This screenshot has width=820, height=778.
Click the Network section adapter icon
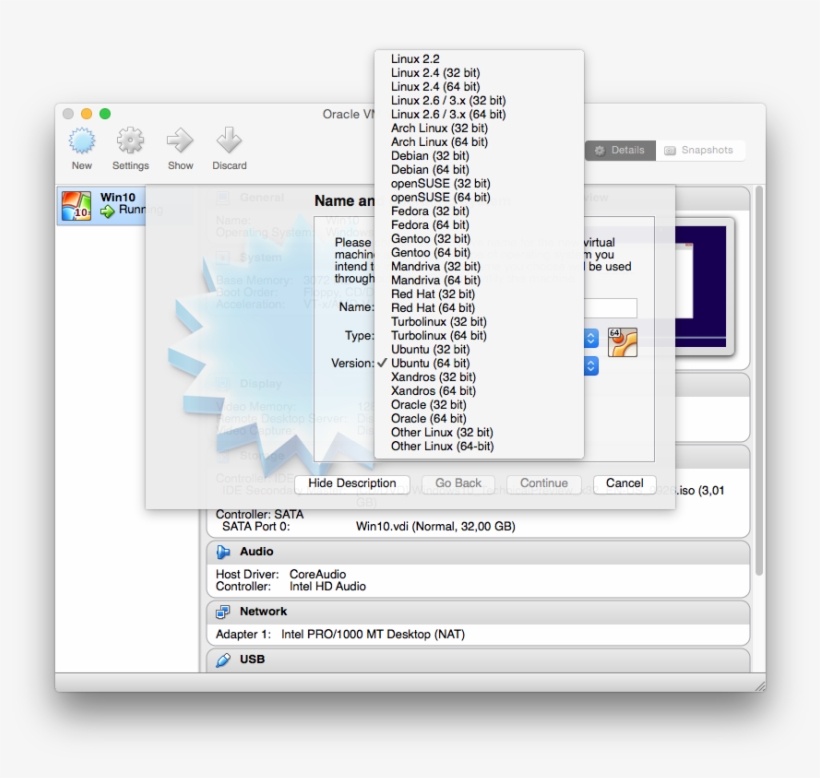point(223,611)
